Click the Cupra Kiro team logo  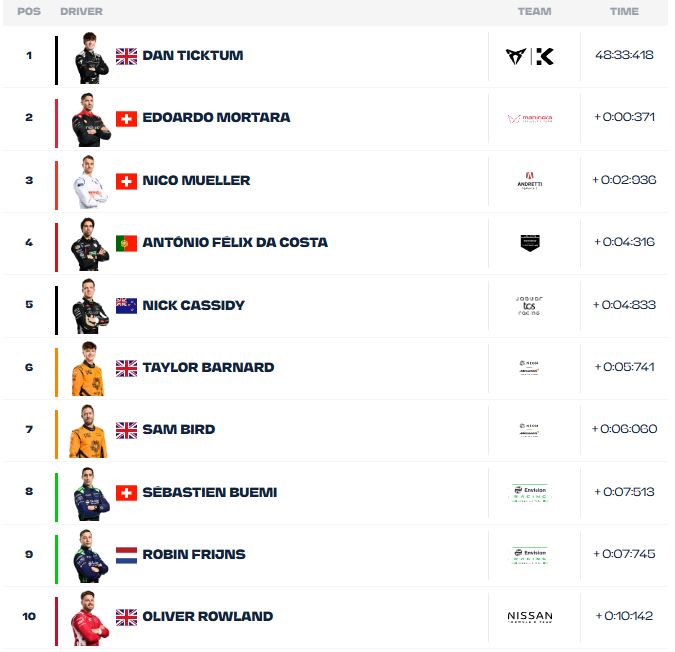click(x=529, y=56)
